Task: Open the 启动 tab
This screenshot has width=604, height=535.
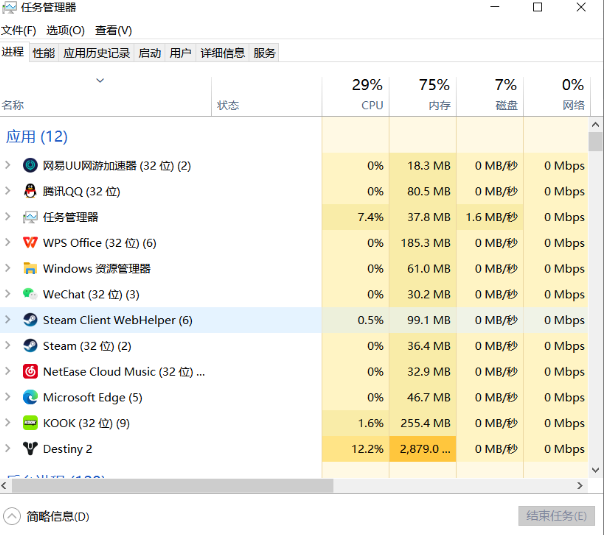Action: (x=149, y=53)
